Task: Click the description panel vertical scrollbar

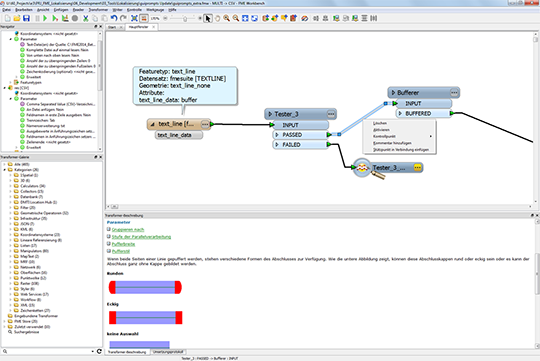Action: pos(537,274)
